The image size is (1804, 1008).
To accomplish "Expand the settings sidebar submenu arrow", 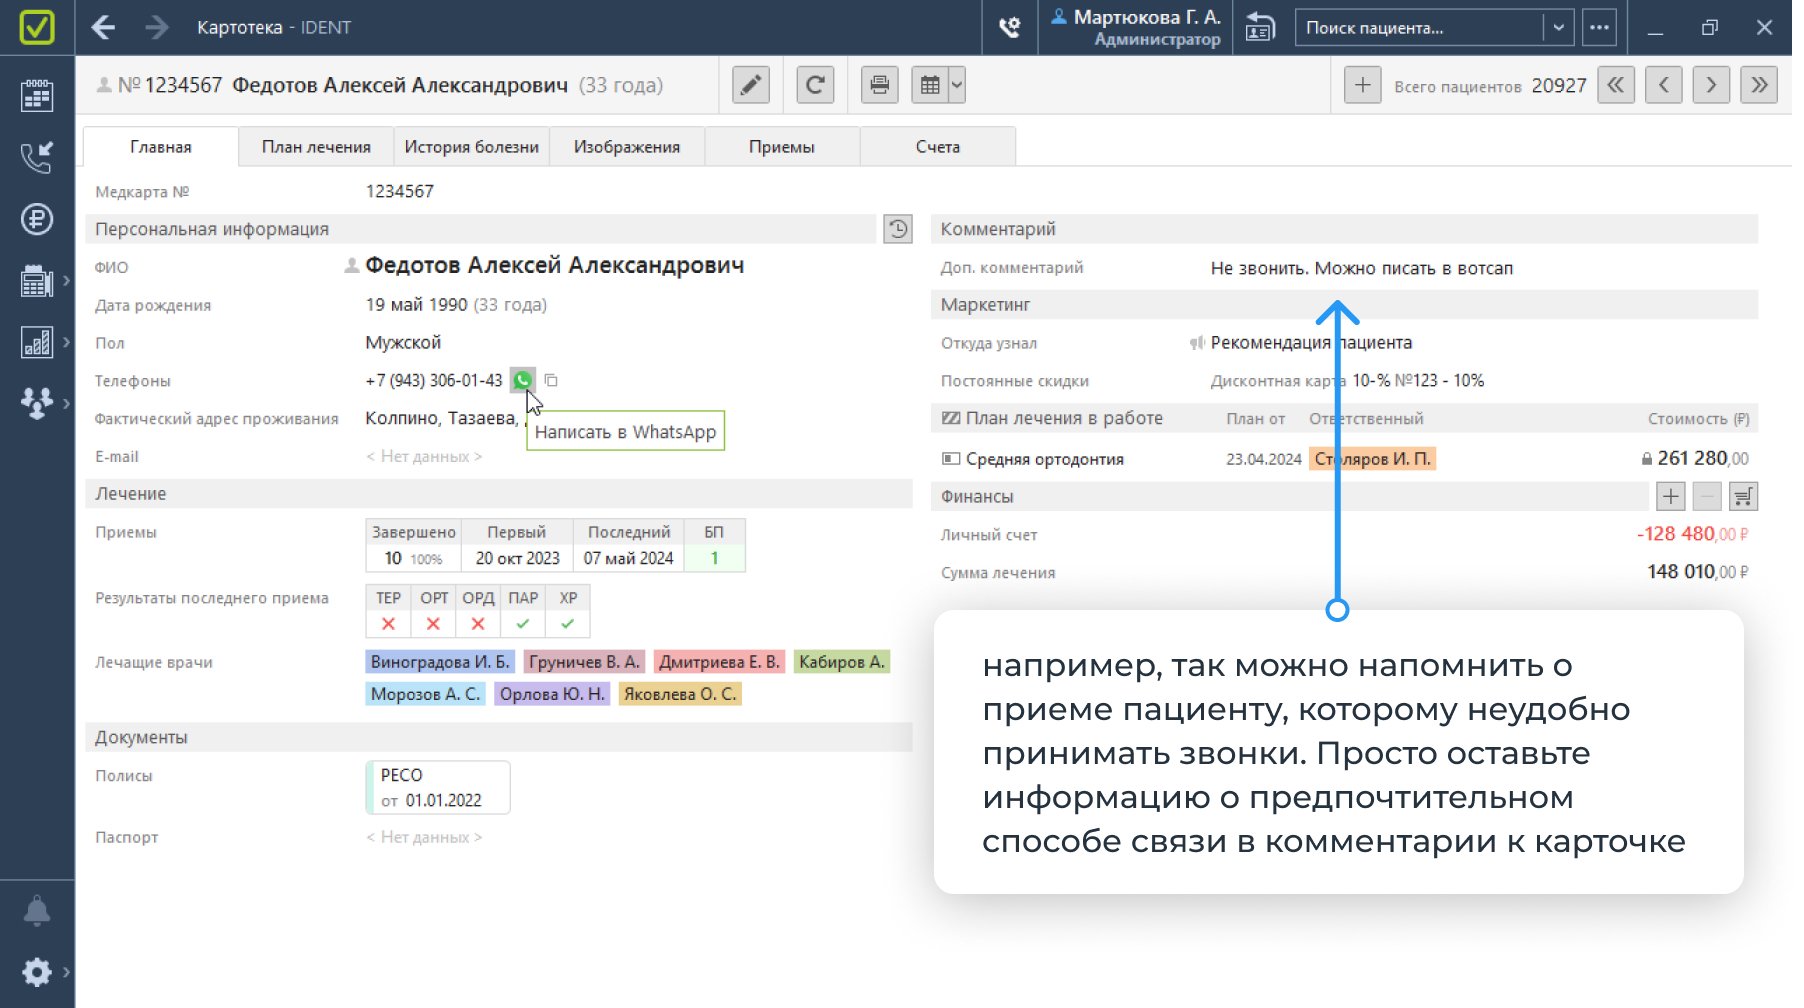I will pos(66,972).
